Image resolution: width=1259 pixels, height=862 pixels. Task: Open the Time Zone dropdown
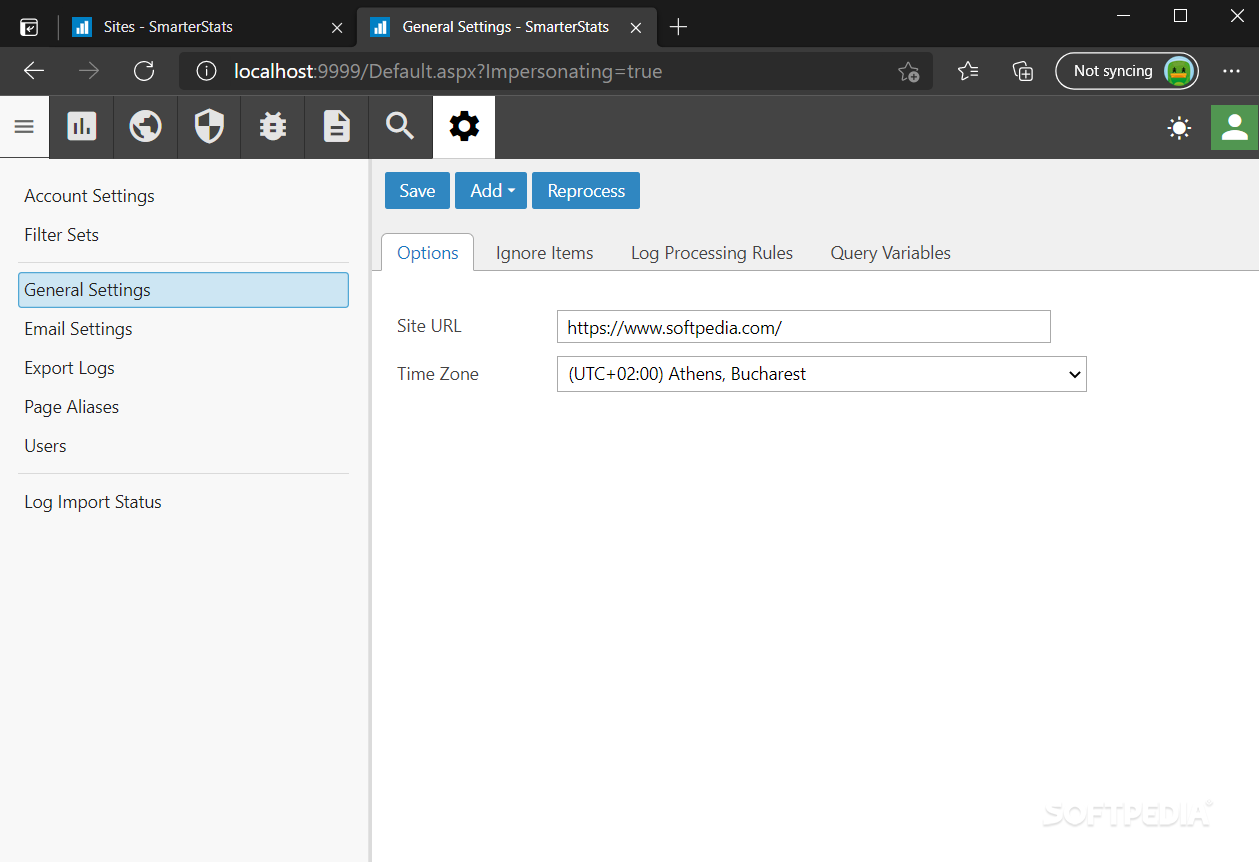(x=822, y=374)
